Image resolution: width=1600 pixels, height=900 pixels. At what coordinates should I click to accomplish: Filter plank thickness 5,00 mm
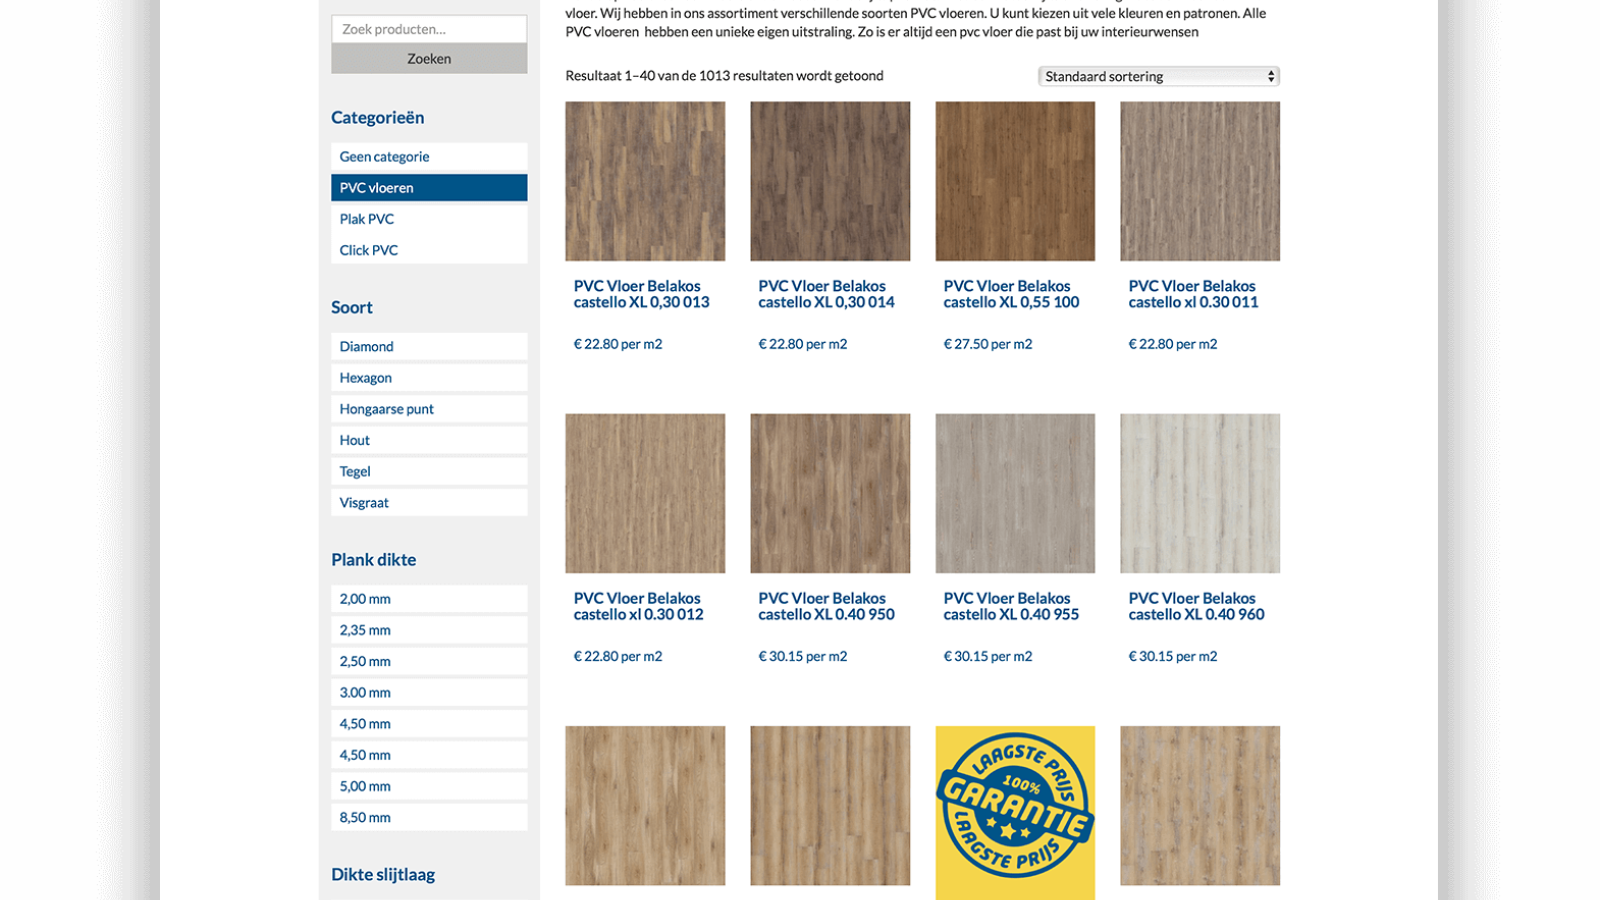tap(429, 786)
